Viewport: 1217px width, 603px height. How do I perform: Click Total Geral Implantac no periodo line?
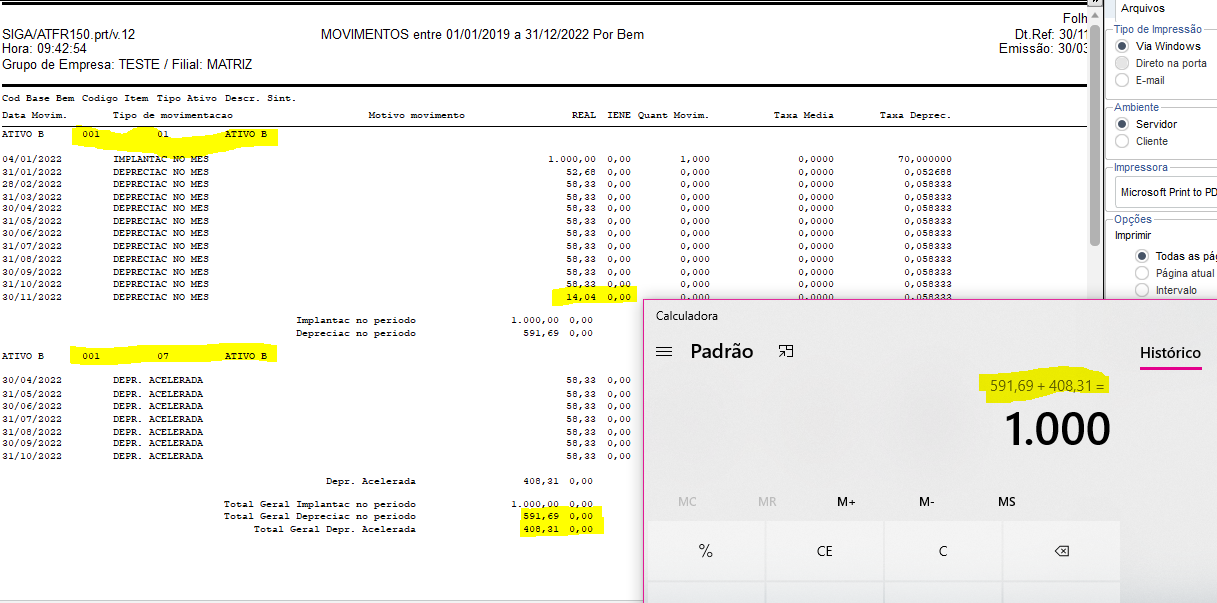pos(408,504)
